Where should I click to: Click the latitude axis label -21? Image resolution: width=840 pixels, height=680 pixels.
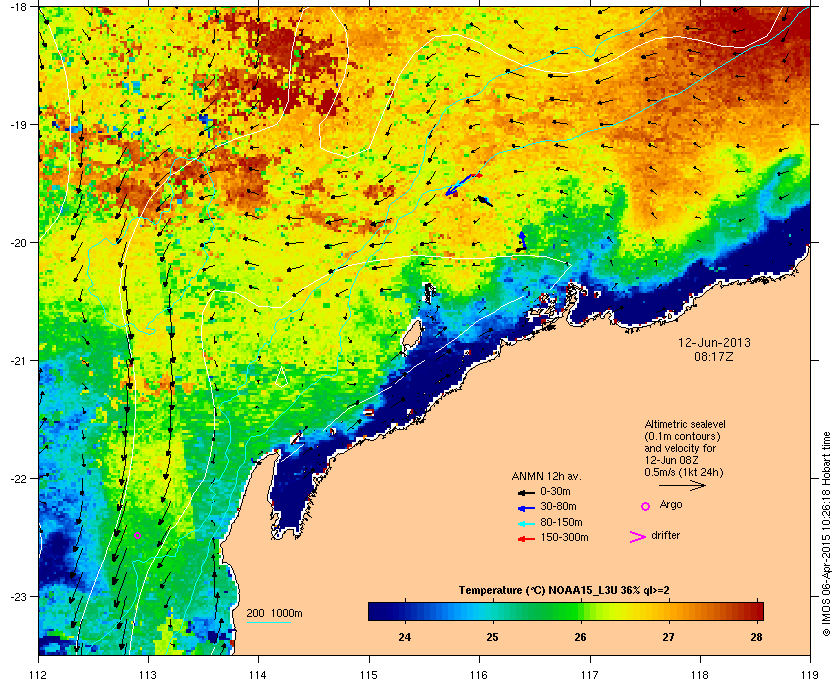click(x=19, y=361)
